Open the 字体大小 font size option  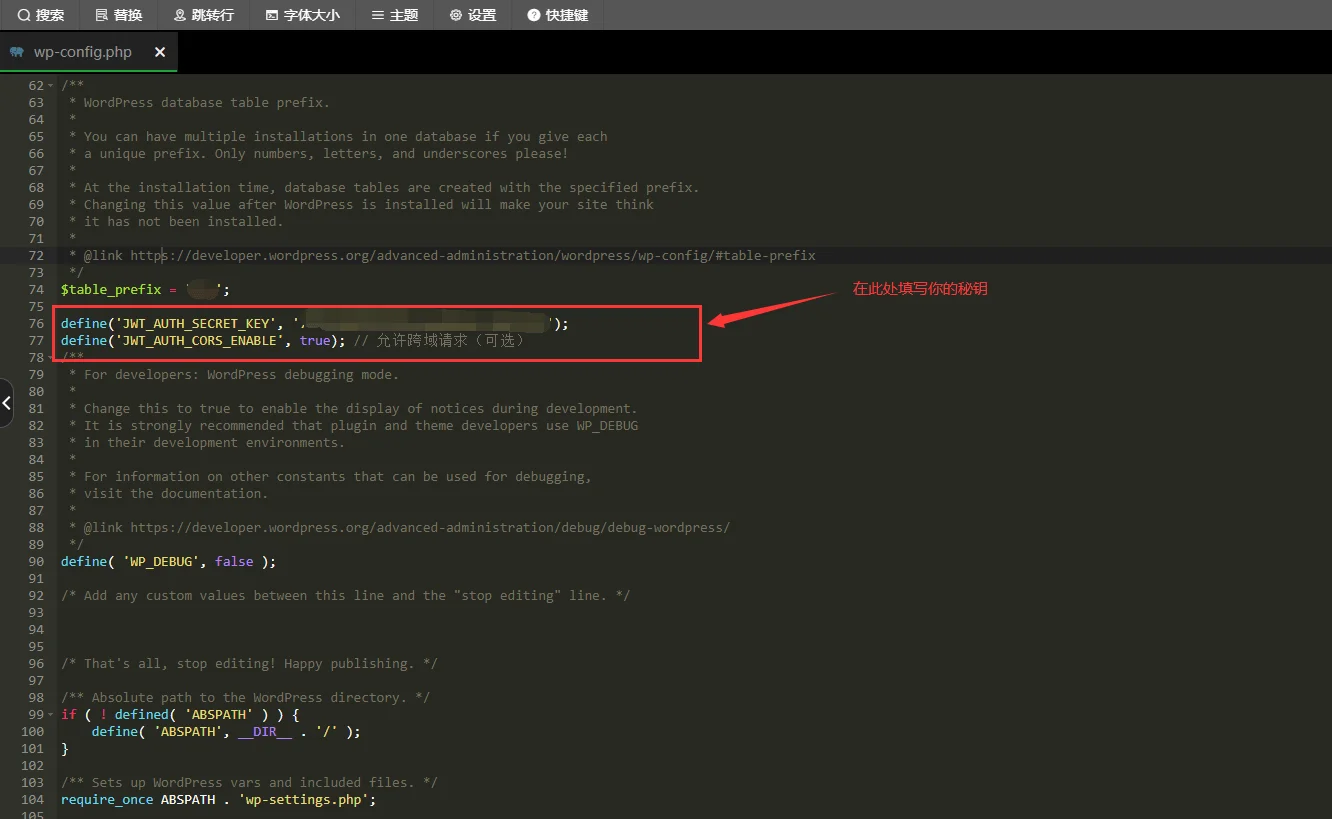pos(303,15)
